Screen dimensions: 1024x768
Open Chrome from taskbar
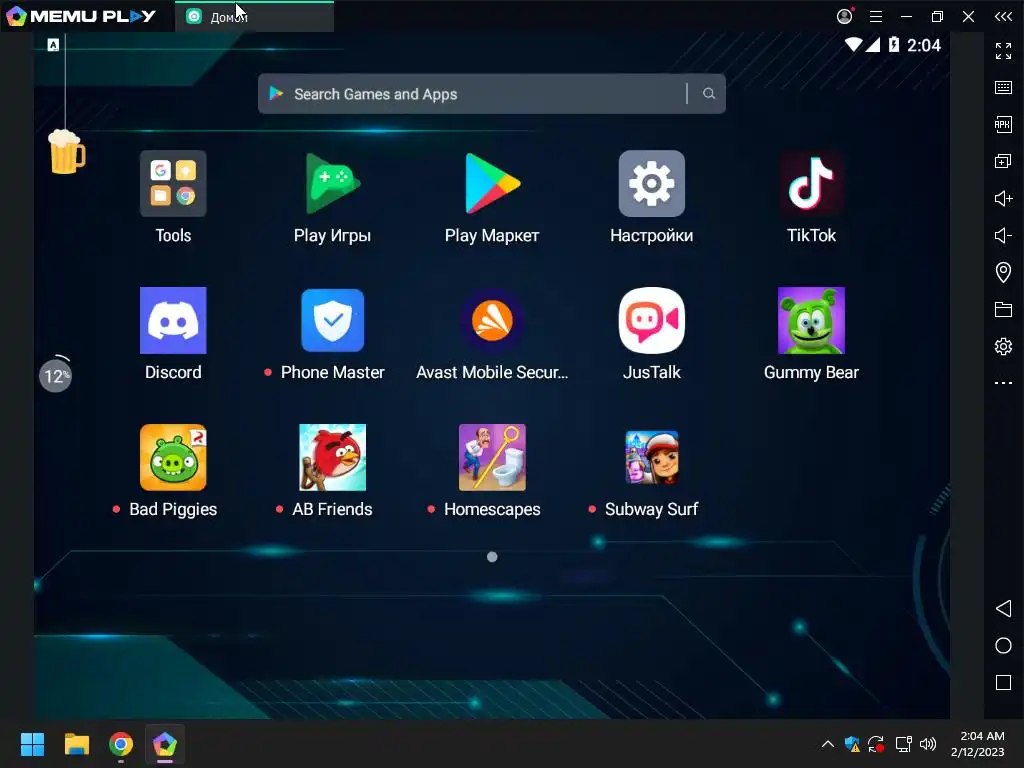(x=121, y=744)
